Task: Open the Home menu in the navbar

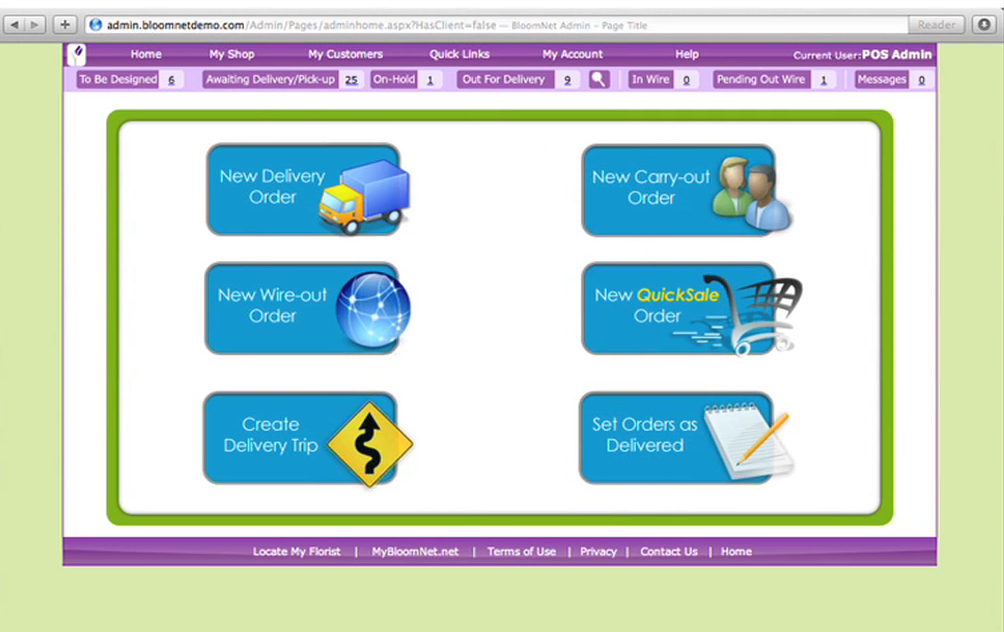Action: tap(146, 54)
